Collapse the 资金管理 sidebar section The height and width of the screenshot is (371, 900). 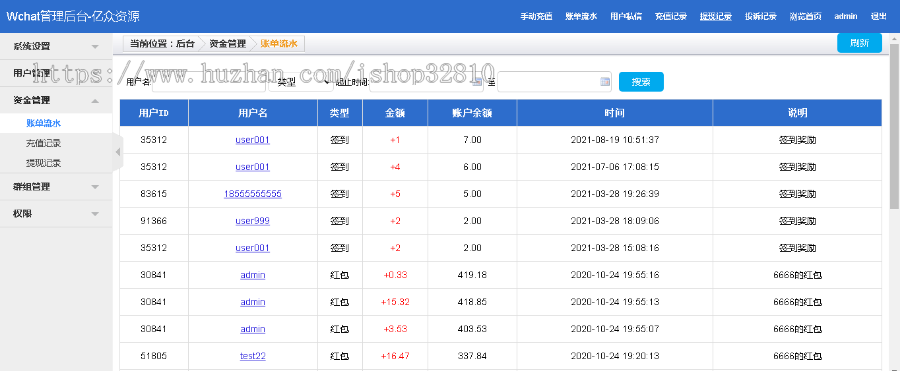(56, 100)
